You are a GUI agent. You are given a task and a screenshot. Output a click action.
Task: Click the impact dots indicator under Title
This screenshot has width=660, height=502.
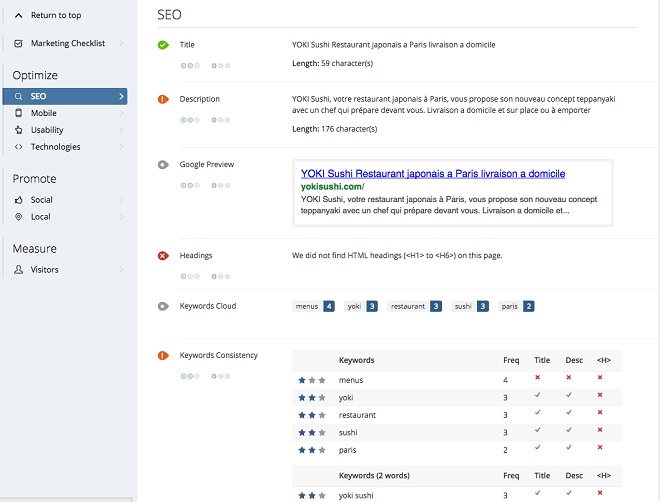click(x=190, y=66)
